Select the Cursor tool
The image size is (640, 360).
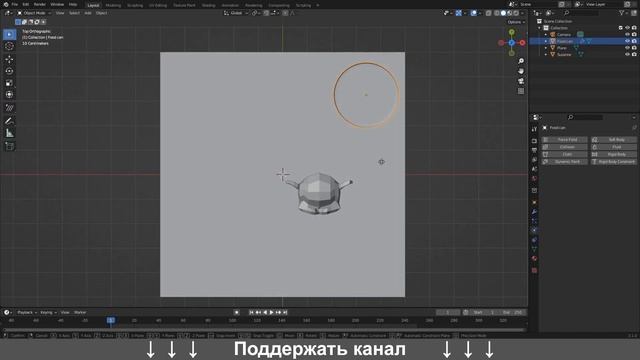9,46
